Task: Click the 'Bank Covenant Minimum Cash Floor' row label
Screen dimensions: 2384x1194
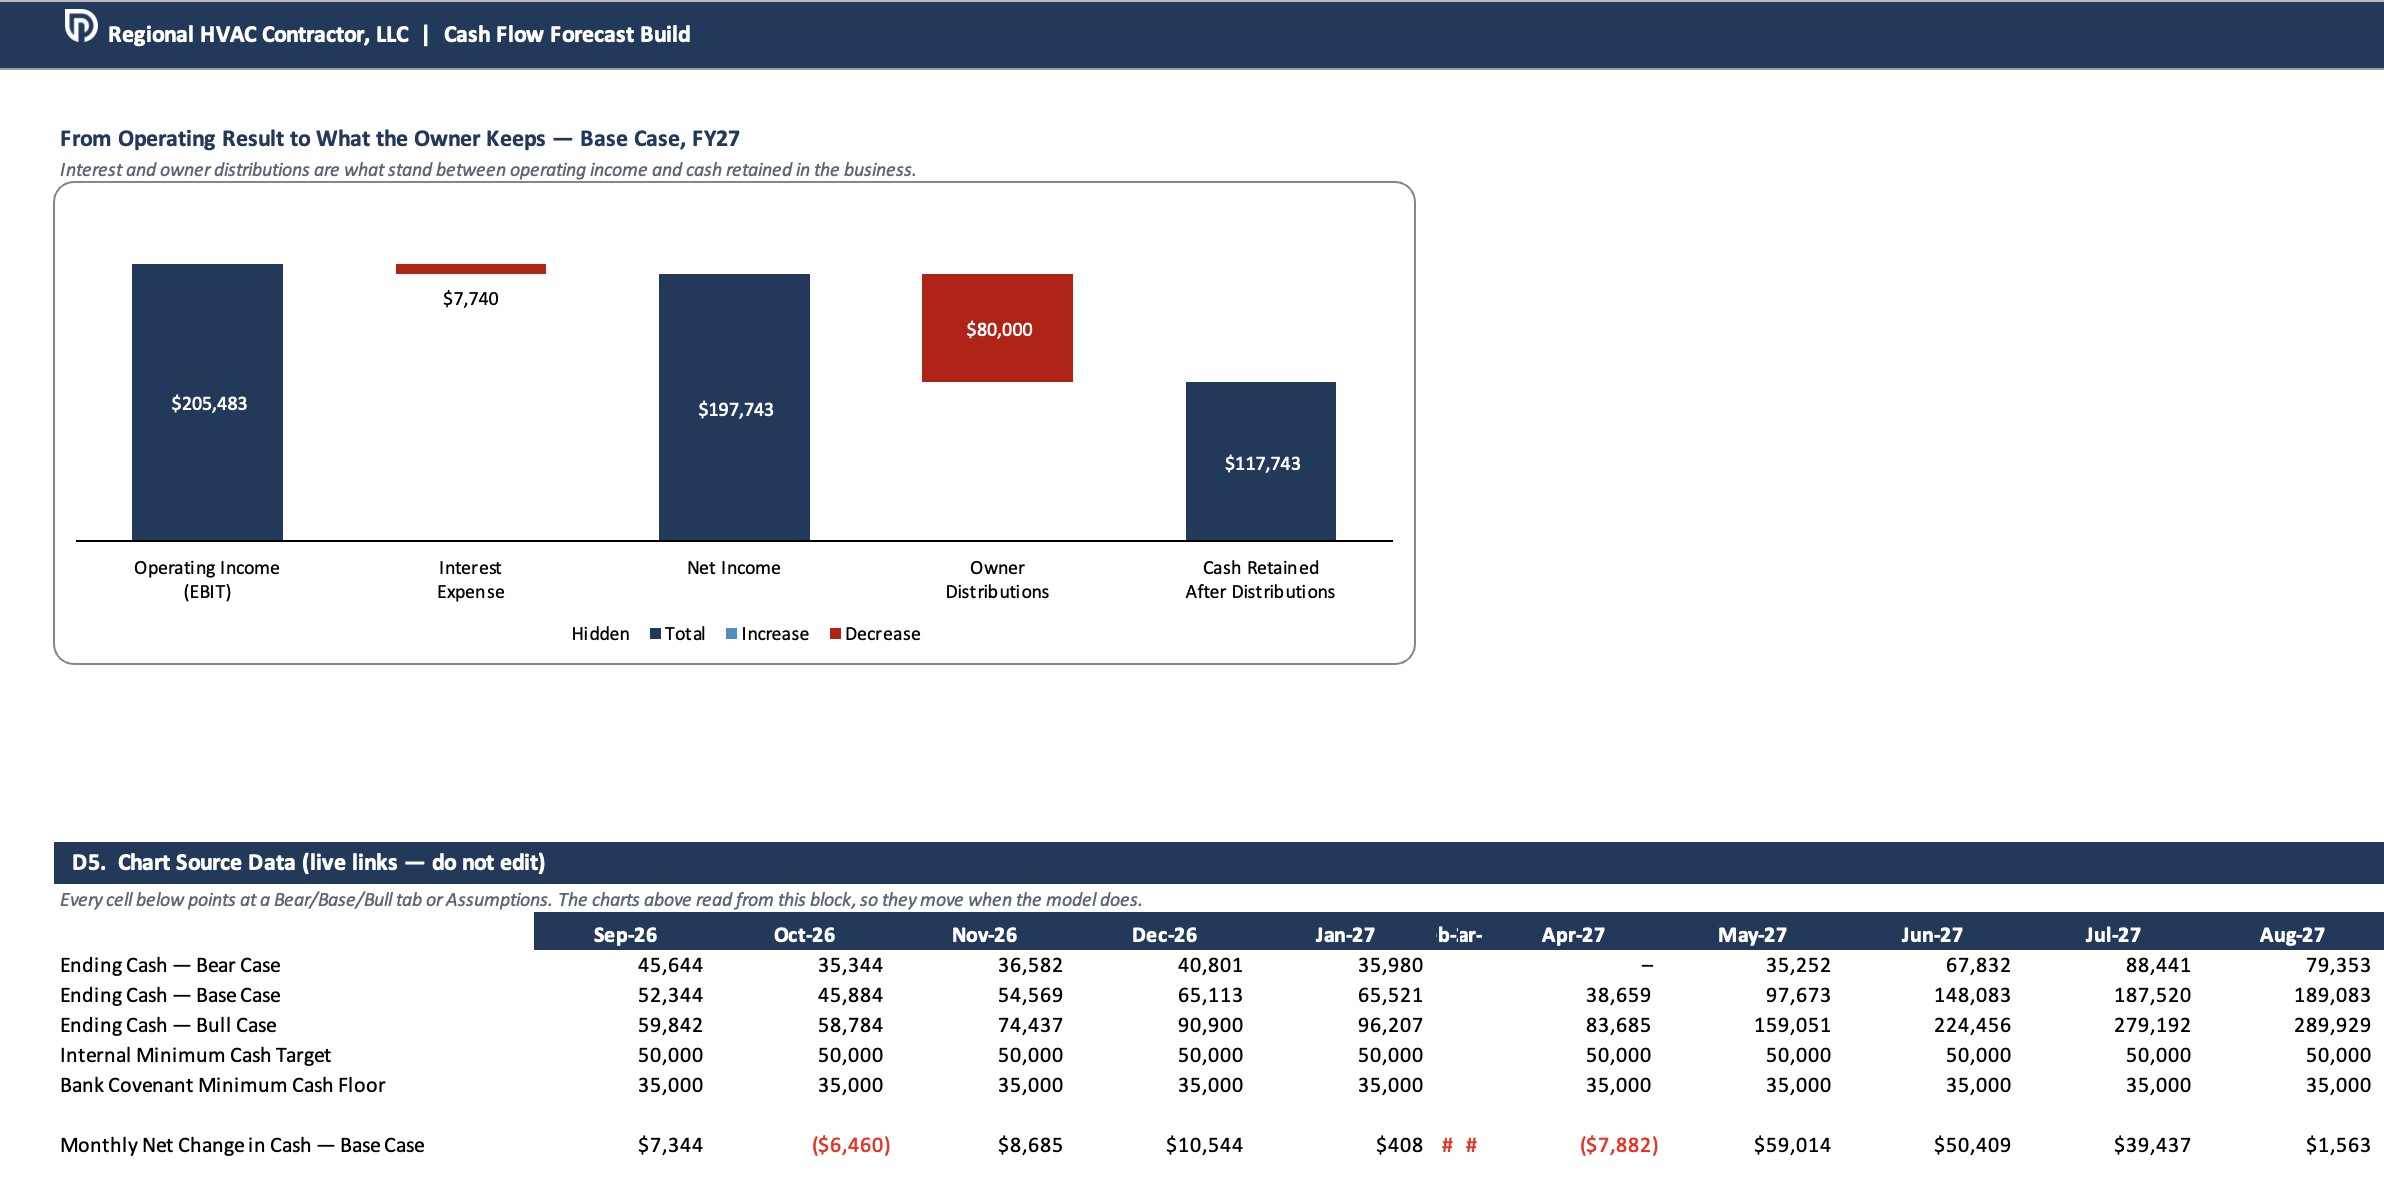Action: pos(222,1085)
